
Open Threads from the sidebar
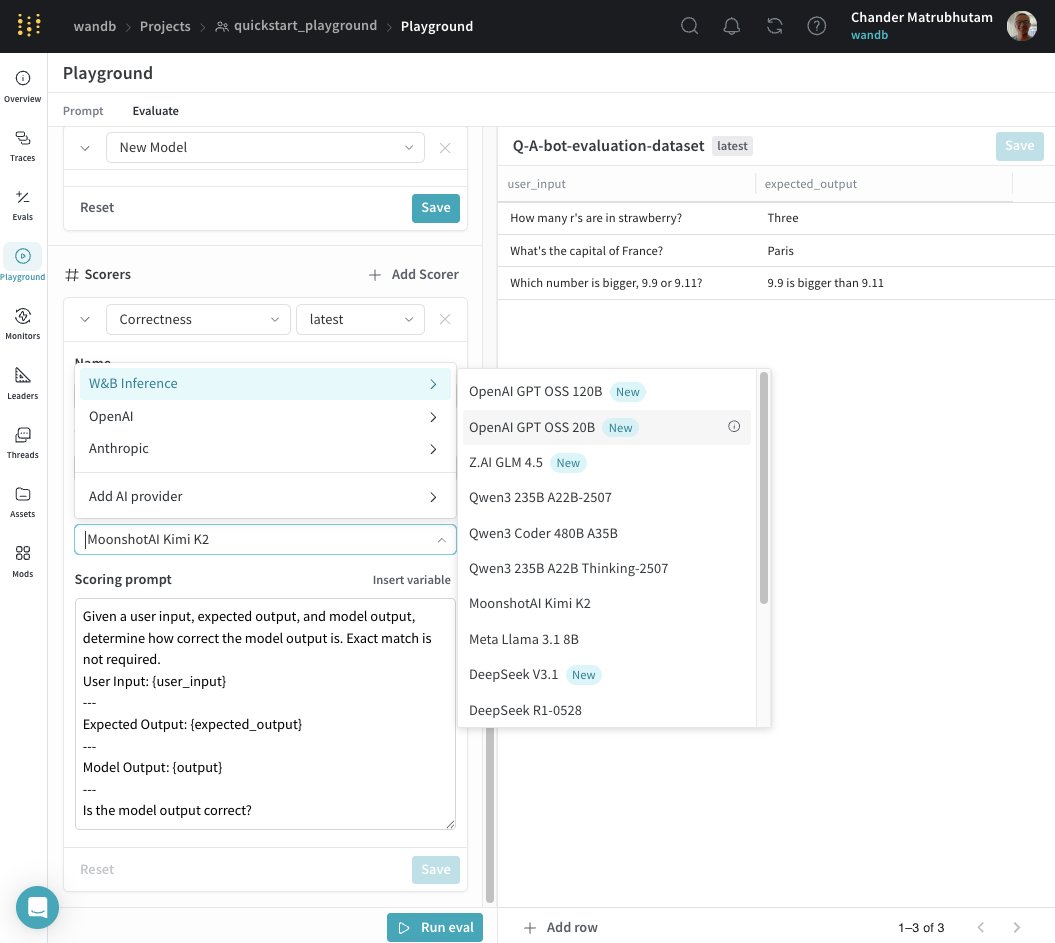point(23,442)
